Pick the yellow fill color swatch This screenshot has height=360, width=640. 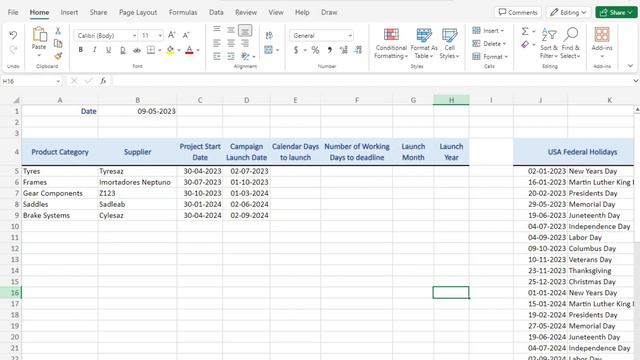170,50
